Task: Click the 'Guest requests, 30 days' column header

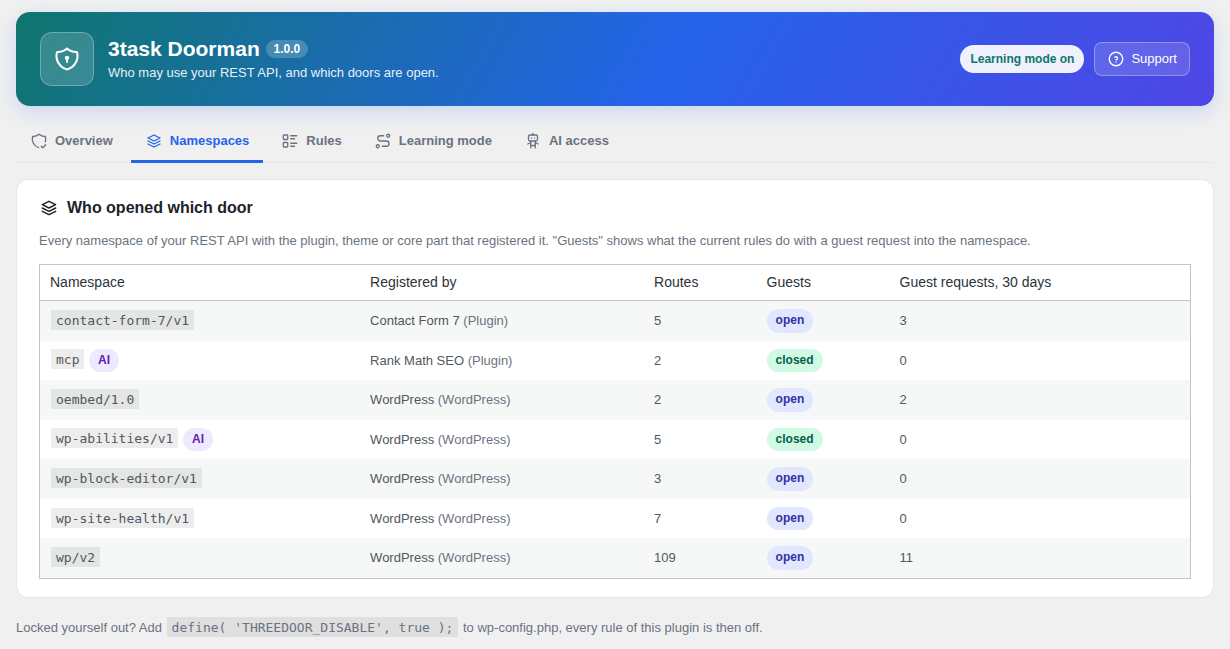Action: pos(975,282)
